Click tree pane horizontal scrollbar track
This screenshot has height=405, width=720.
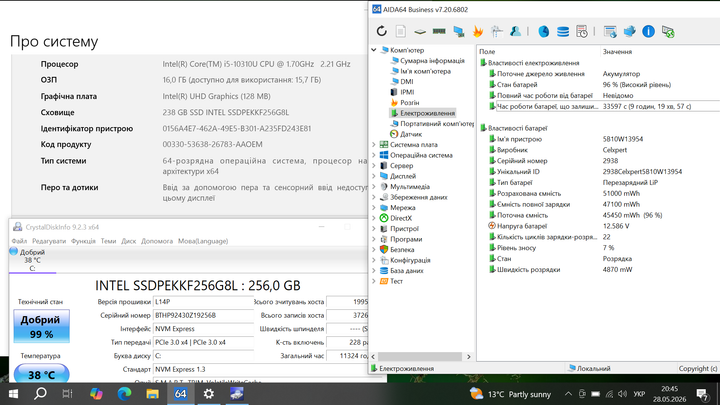(x=420, y=357)
